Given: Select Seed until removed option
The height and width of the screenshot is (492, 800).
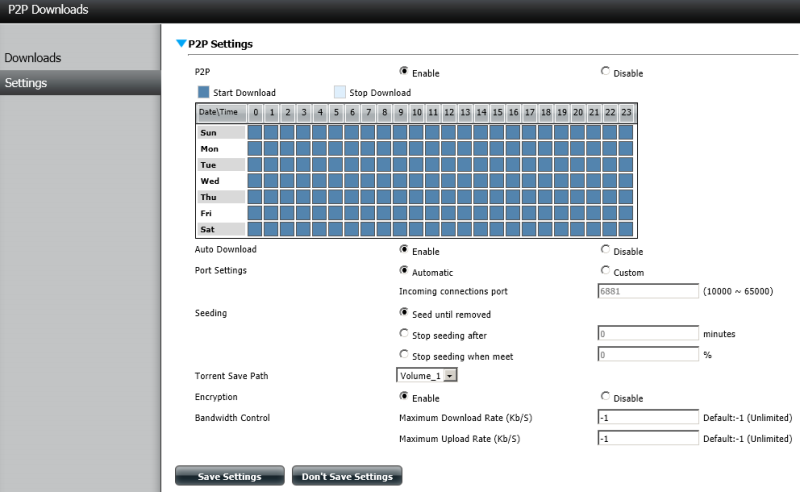Looking at the screenshot, I should click(x=404, y=312).
